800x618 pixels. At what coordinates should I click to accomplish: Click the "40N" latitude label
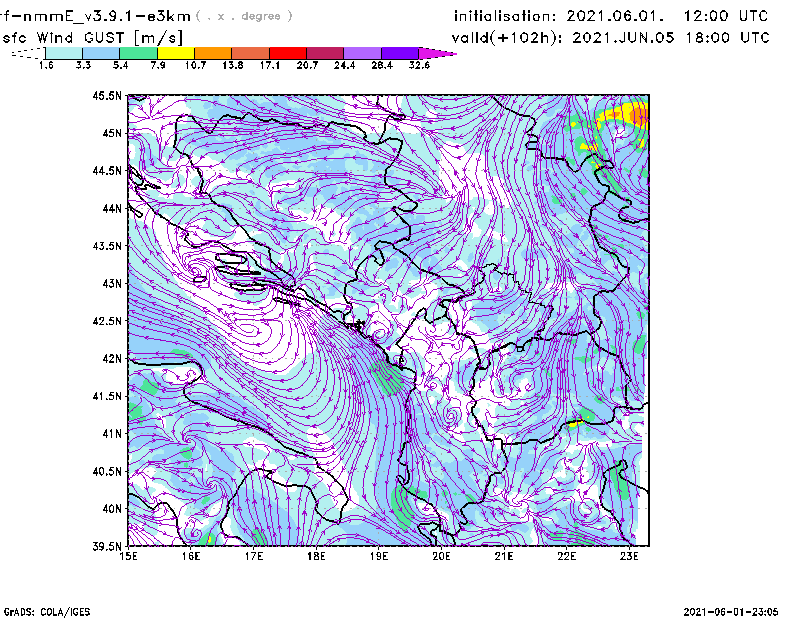112,509
